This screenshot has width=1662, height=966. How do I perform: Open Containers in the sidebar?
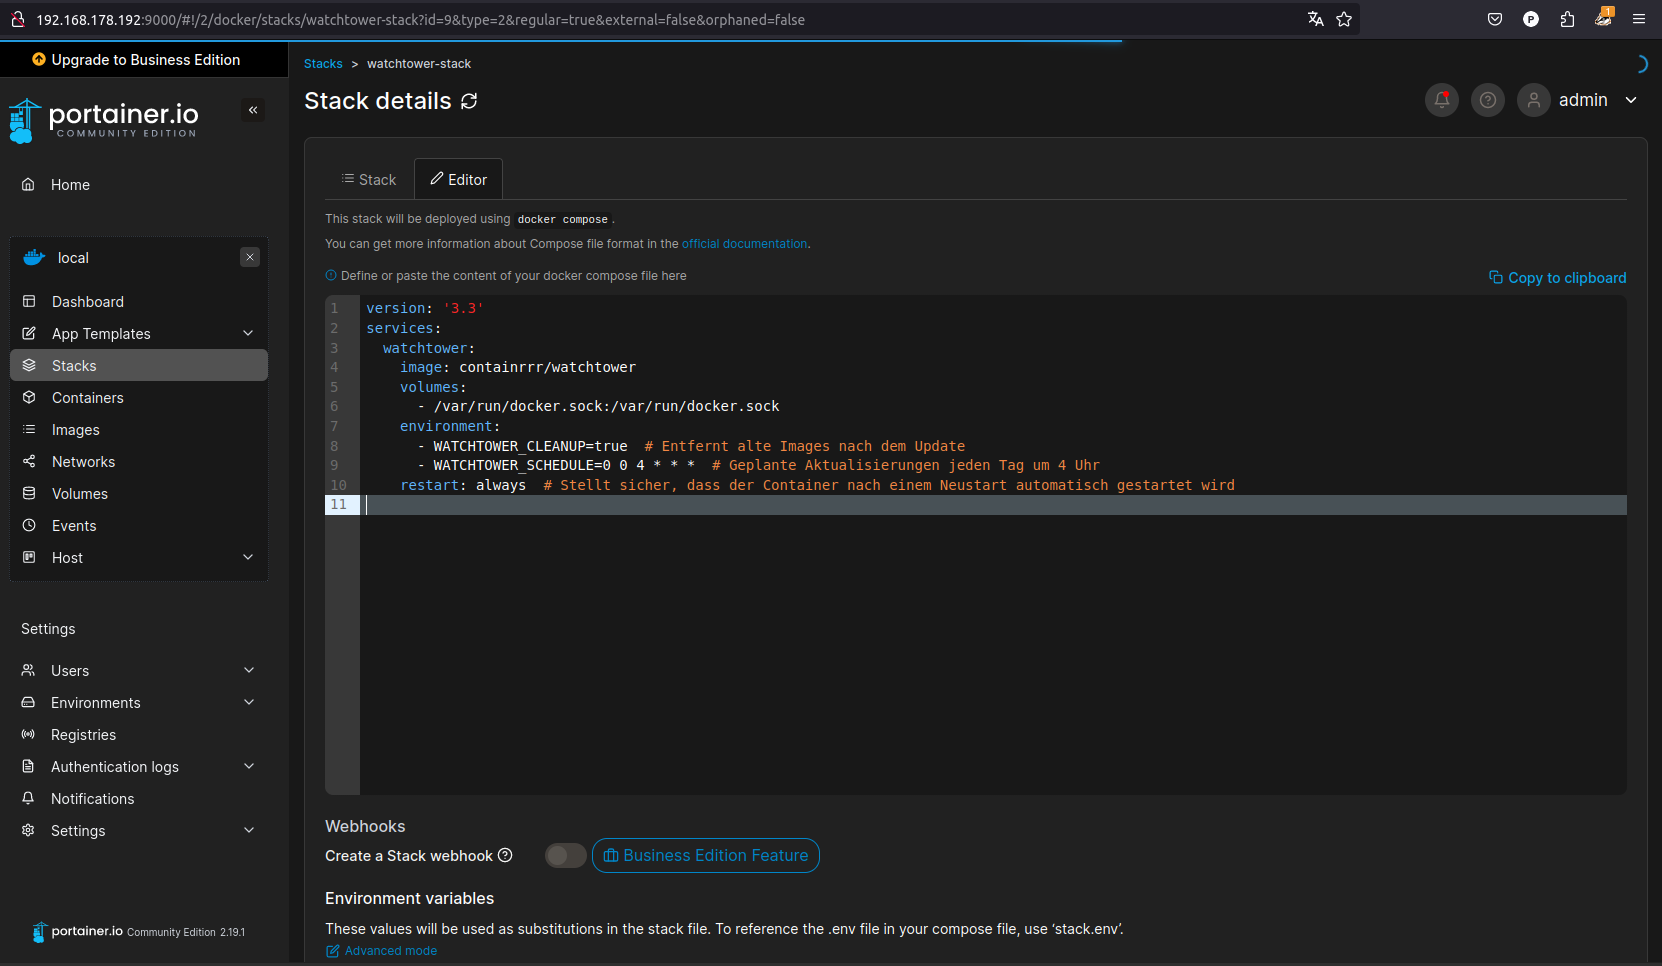pyautogui.click(x=88, y=398)
